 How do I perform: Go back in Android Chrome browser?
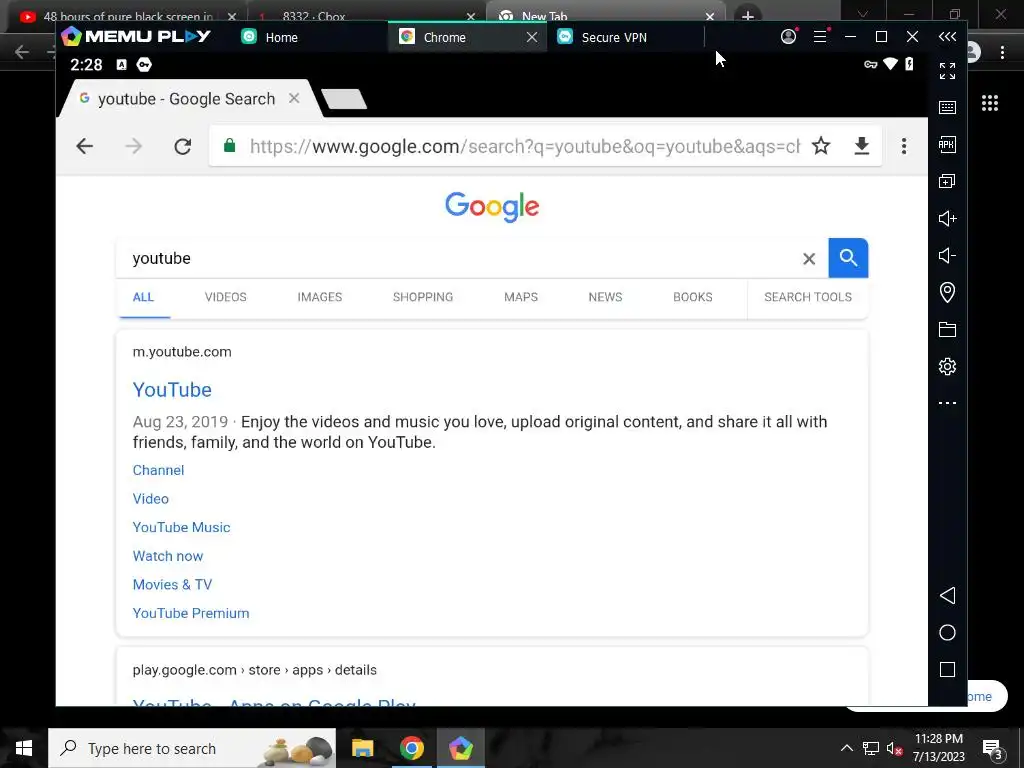point(85,146)
